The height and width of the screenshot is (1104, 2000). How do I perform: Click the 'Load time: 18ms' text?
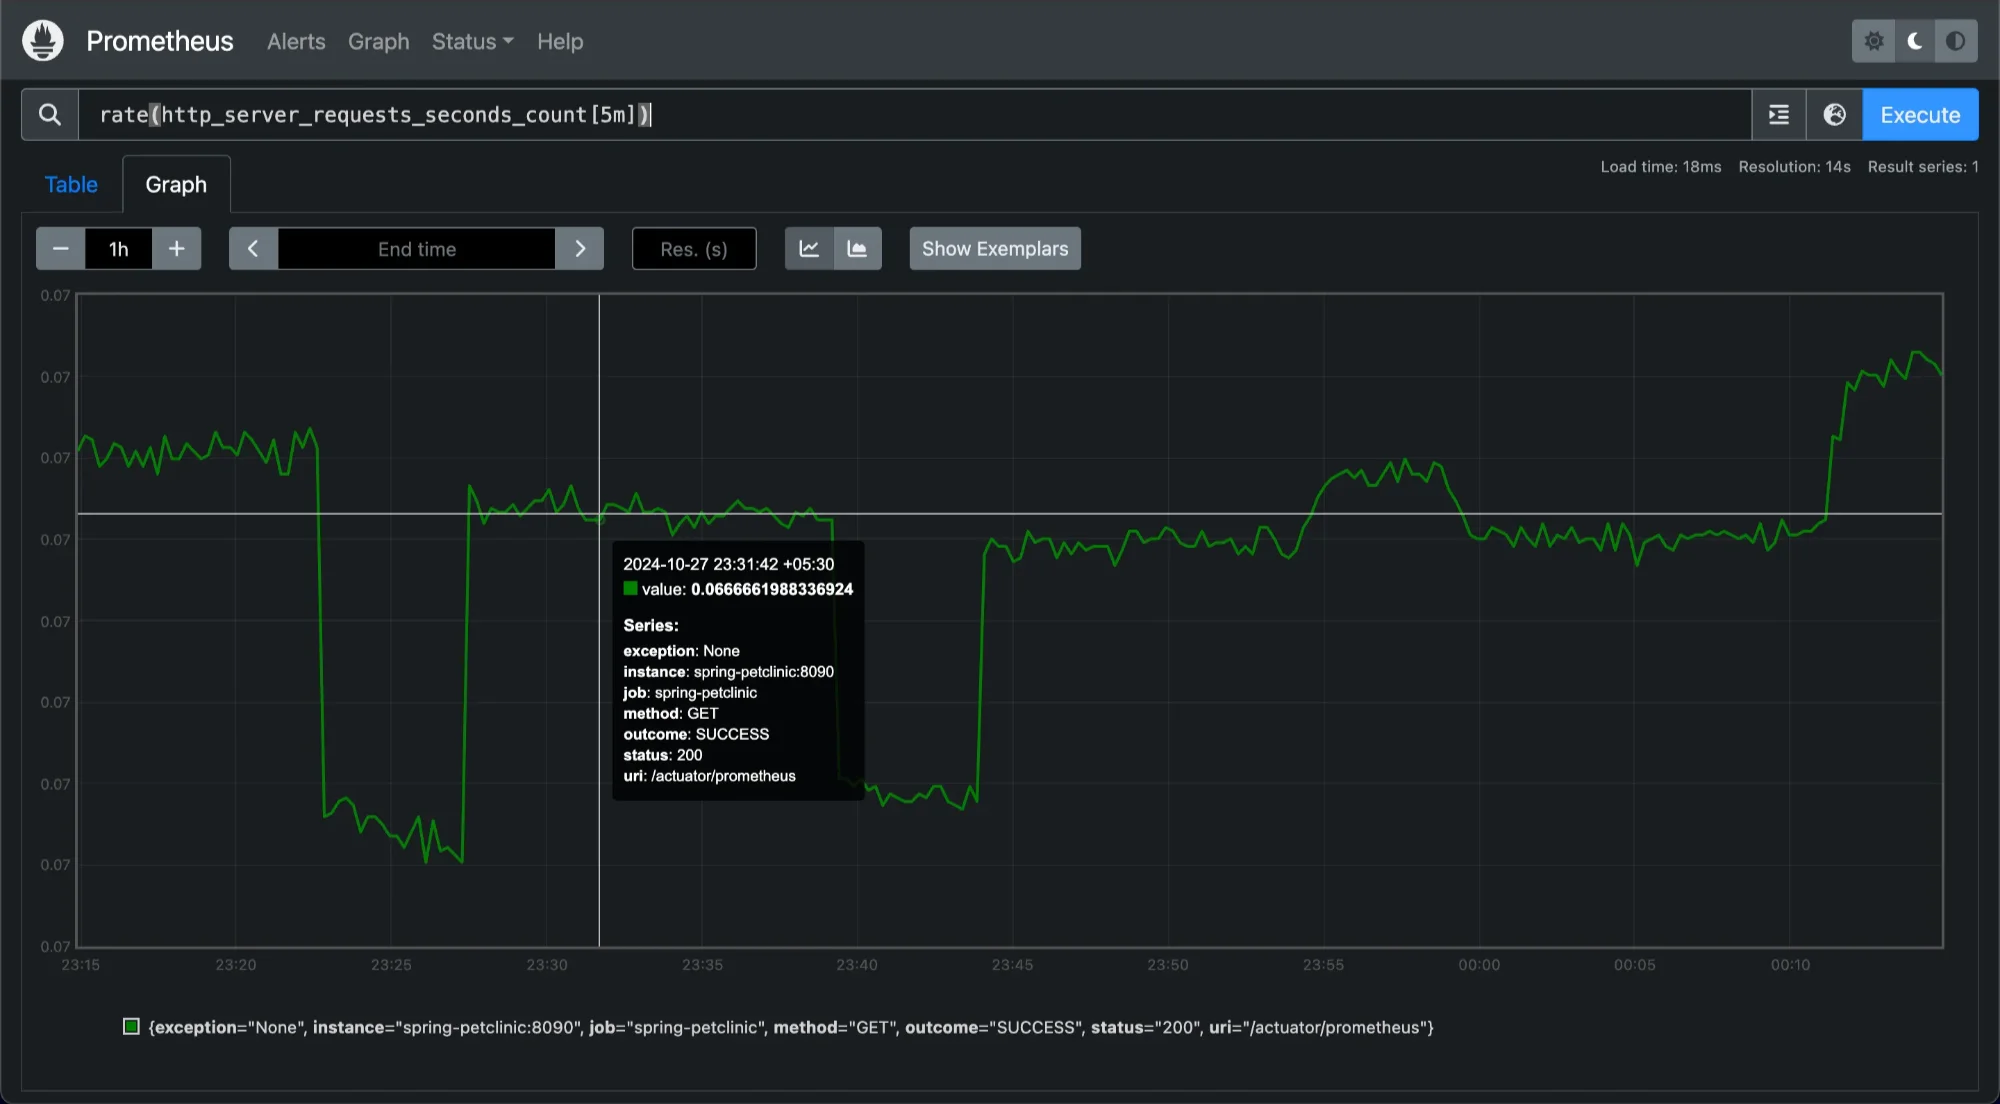[1661, 167]
